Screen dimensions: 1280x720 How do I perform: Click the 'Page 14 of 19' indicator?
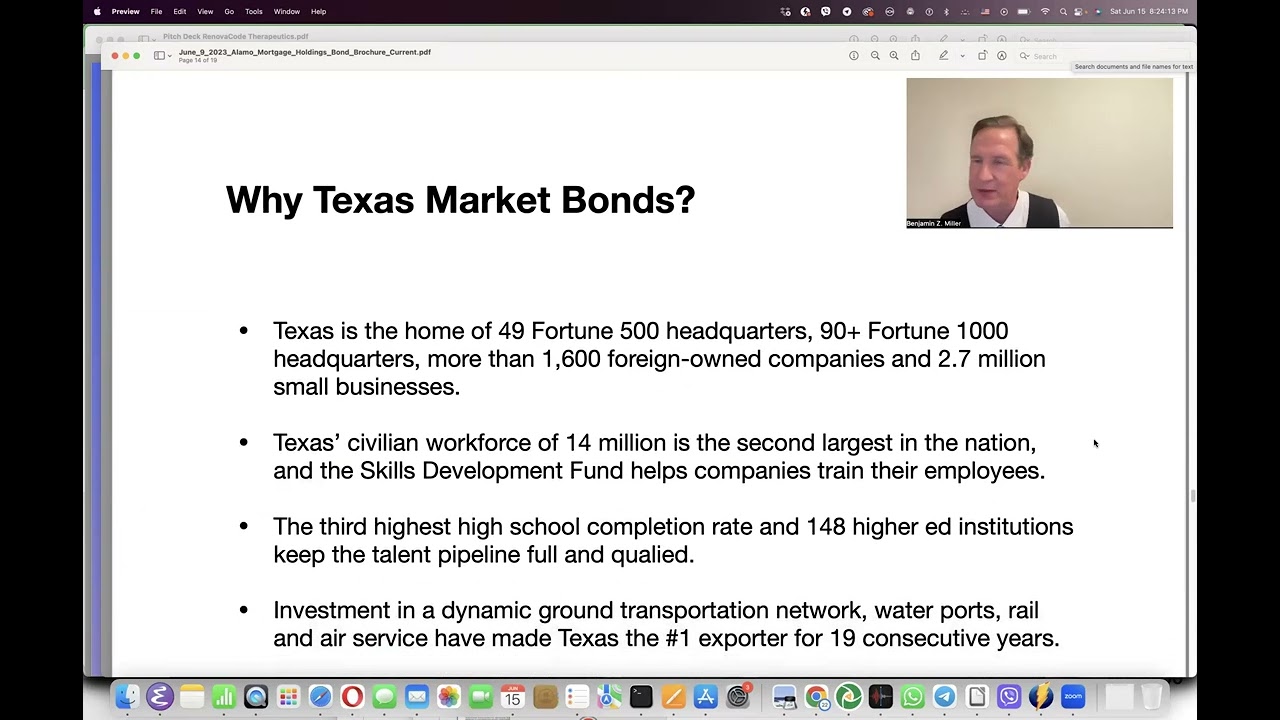tap(198, 61)
